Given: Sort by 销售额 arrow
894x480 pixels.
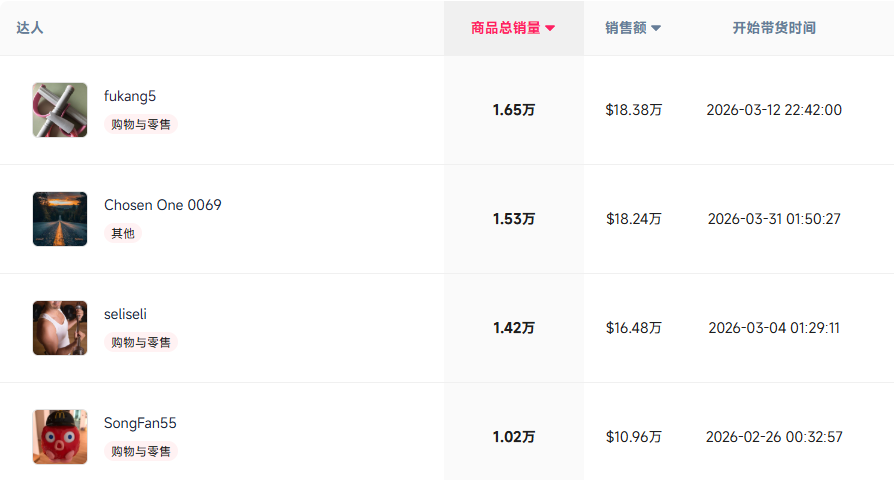Looking at the screenshot, I should (x=656, y=28).
